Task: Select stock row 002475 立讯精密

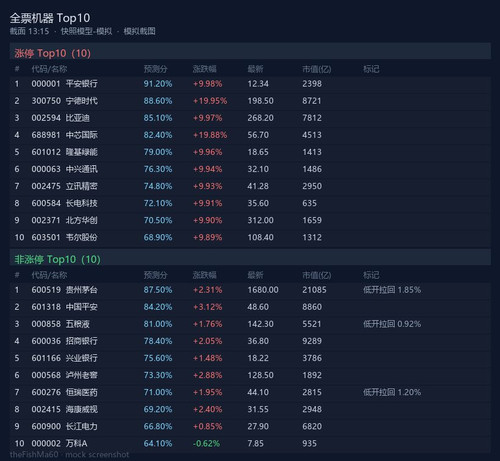Action: [250, 186]
